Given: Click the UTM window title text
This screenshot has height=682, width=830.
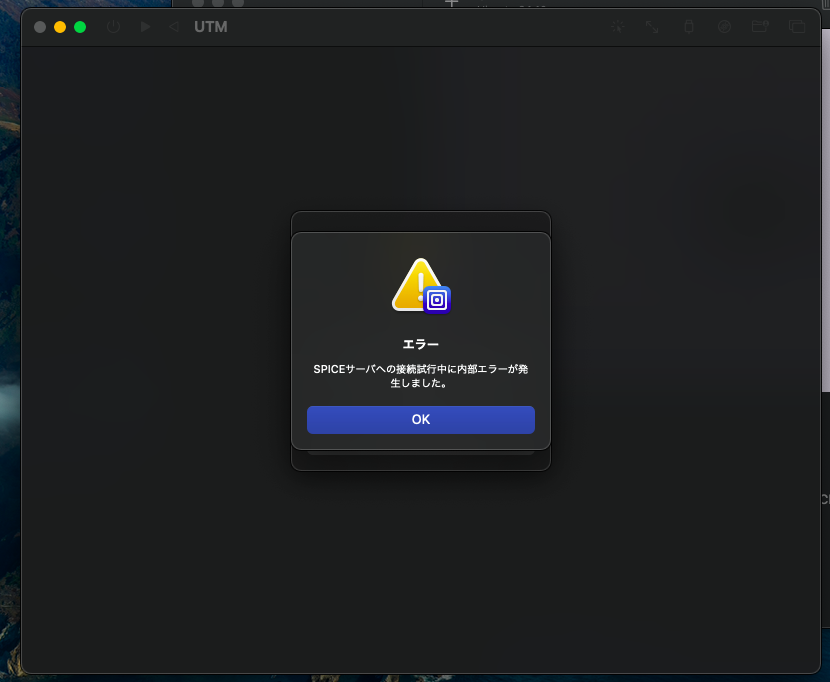Looking at the screenshot, I should click(x=211, y=27).
